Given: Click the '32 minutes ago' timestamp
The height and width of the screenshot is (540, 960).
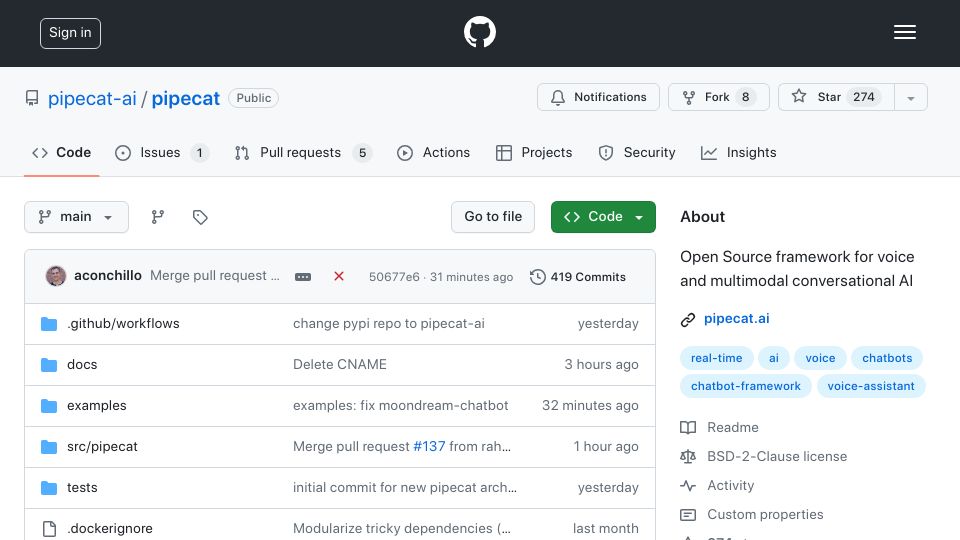Looking at the screenshot, I should [590, 405].
